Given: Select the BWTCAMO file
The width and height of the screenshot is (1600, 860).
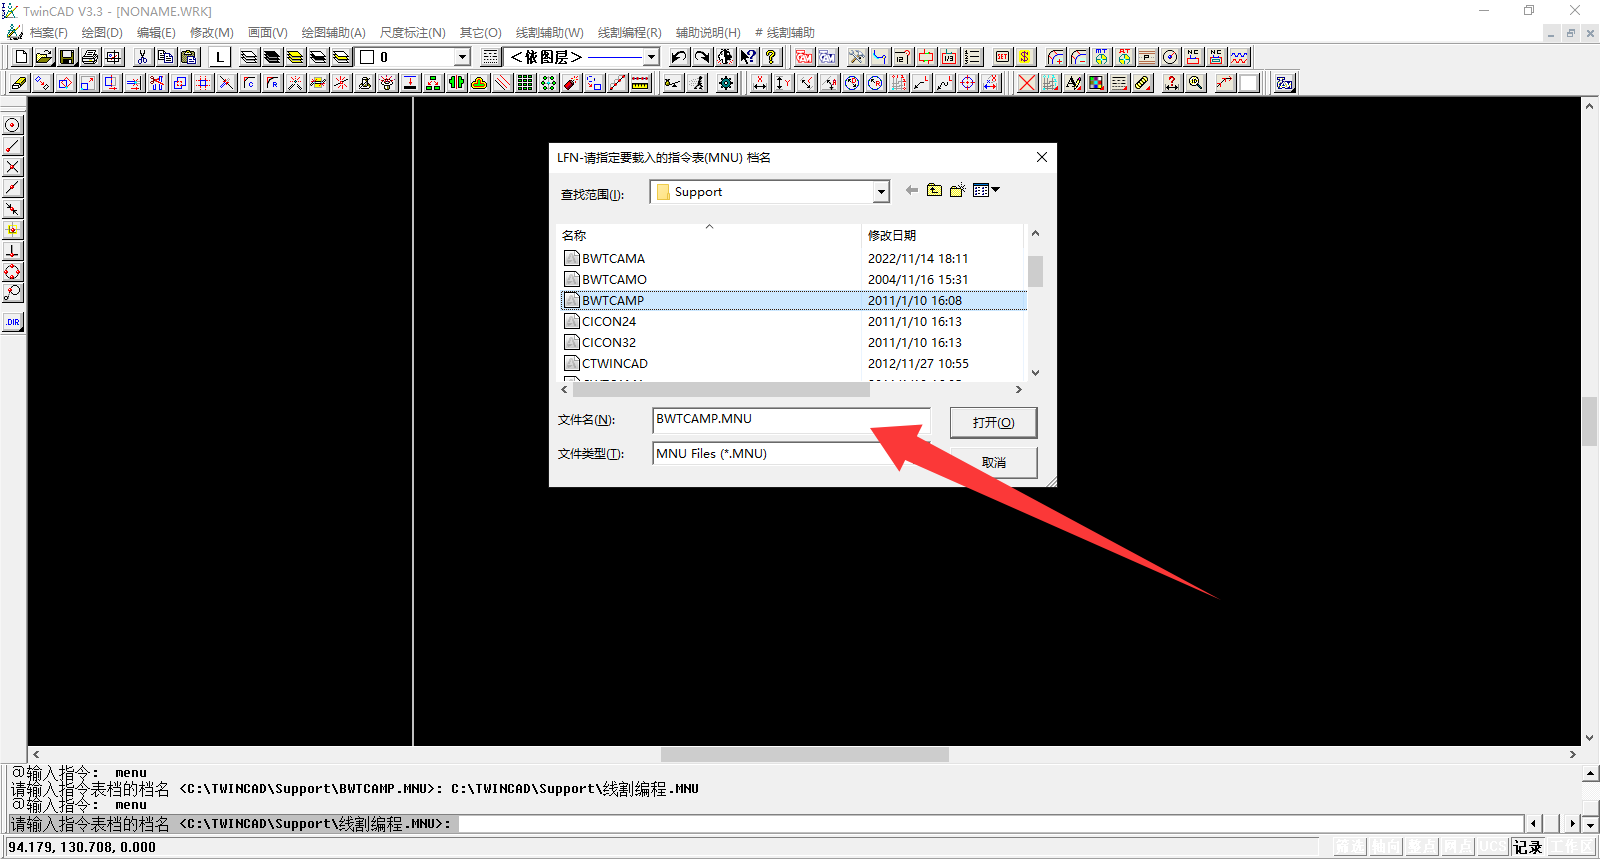Looking at the screenshot, I should click(614, 279).
